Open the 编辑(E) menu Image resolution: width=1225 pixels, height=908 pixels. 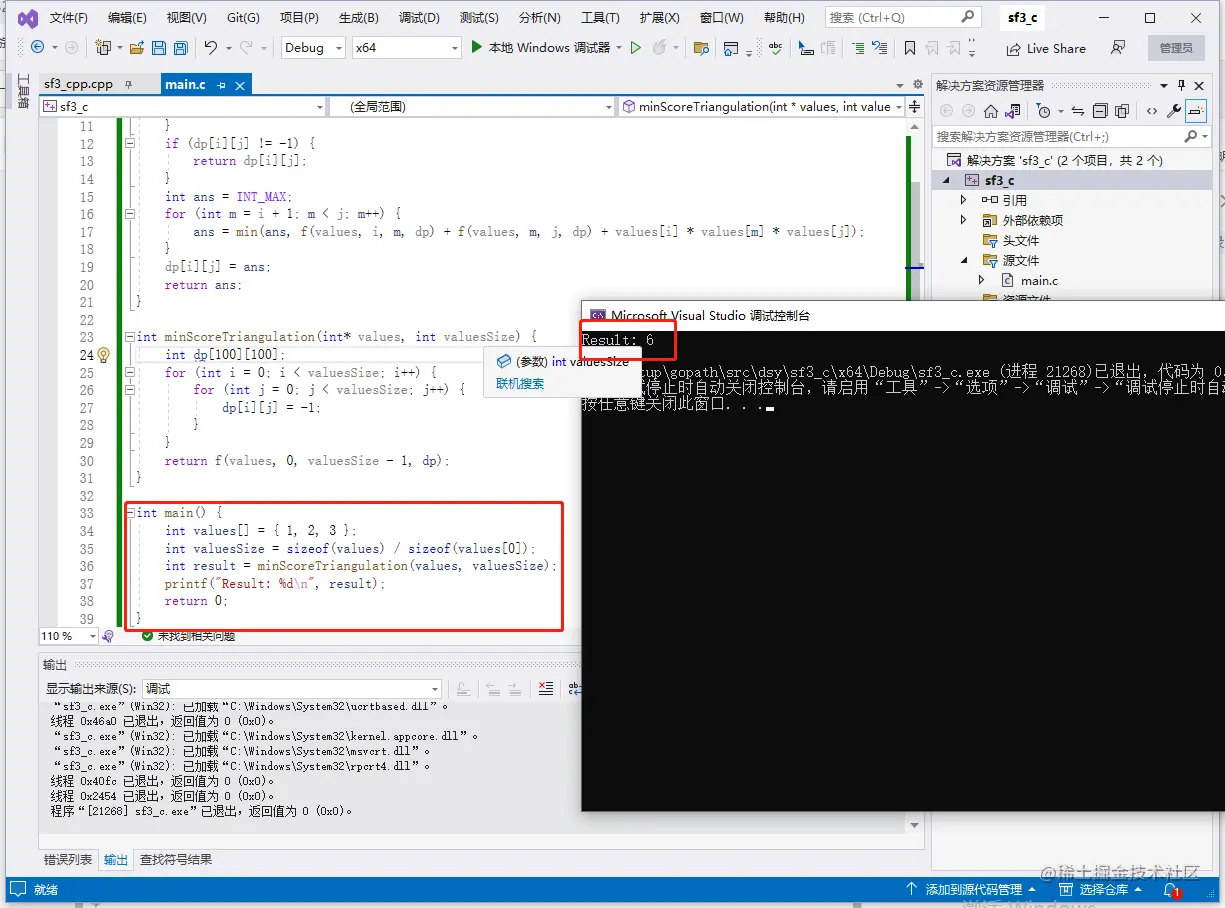pyautogui.click(x=127, y=18)
